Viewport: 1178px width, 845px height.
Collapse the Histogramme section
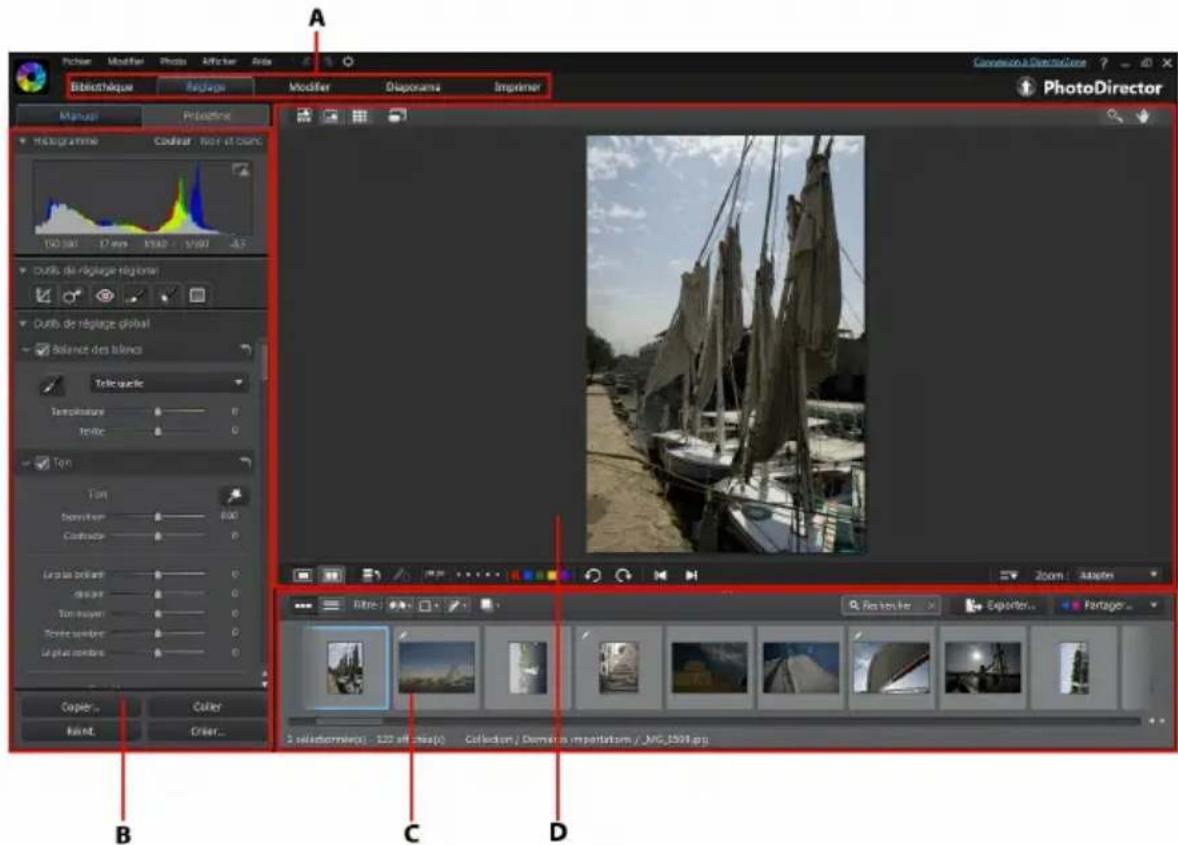click(23, 141)
